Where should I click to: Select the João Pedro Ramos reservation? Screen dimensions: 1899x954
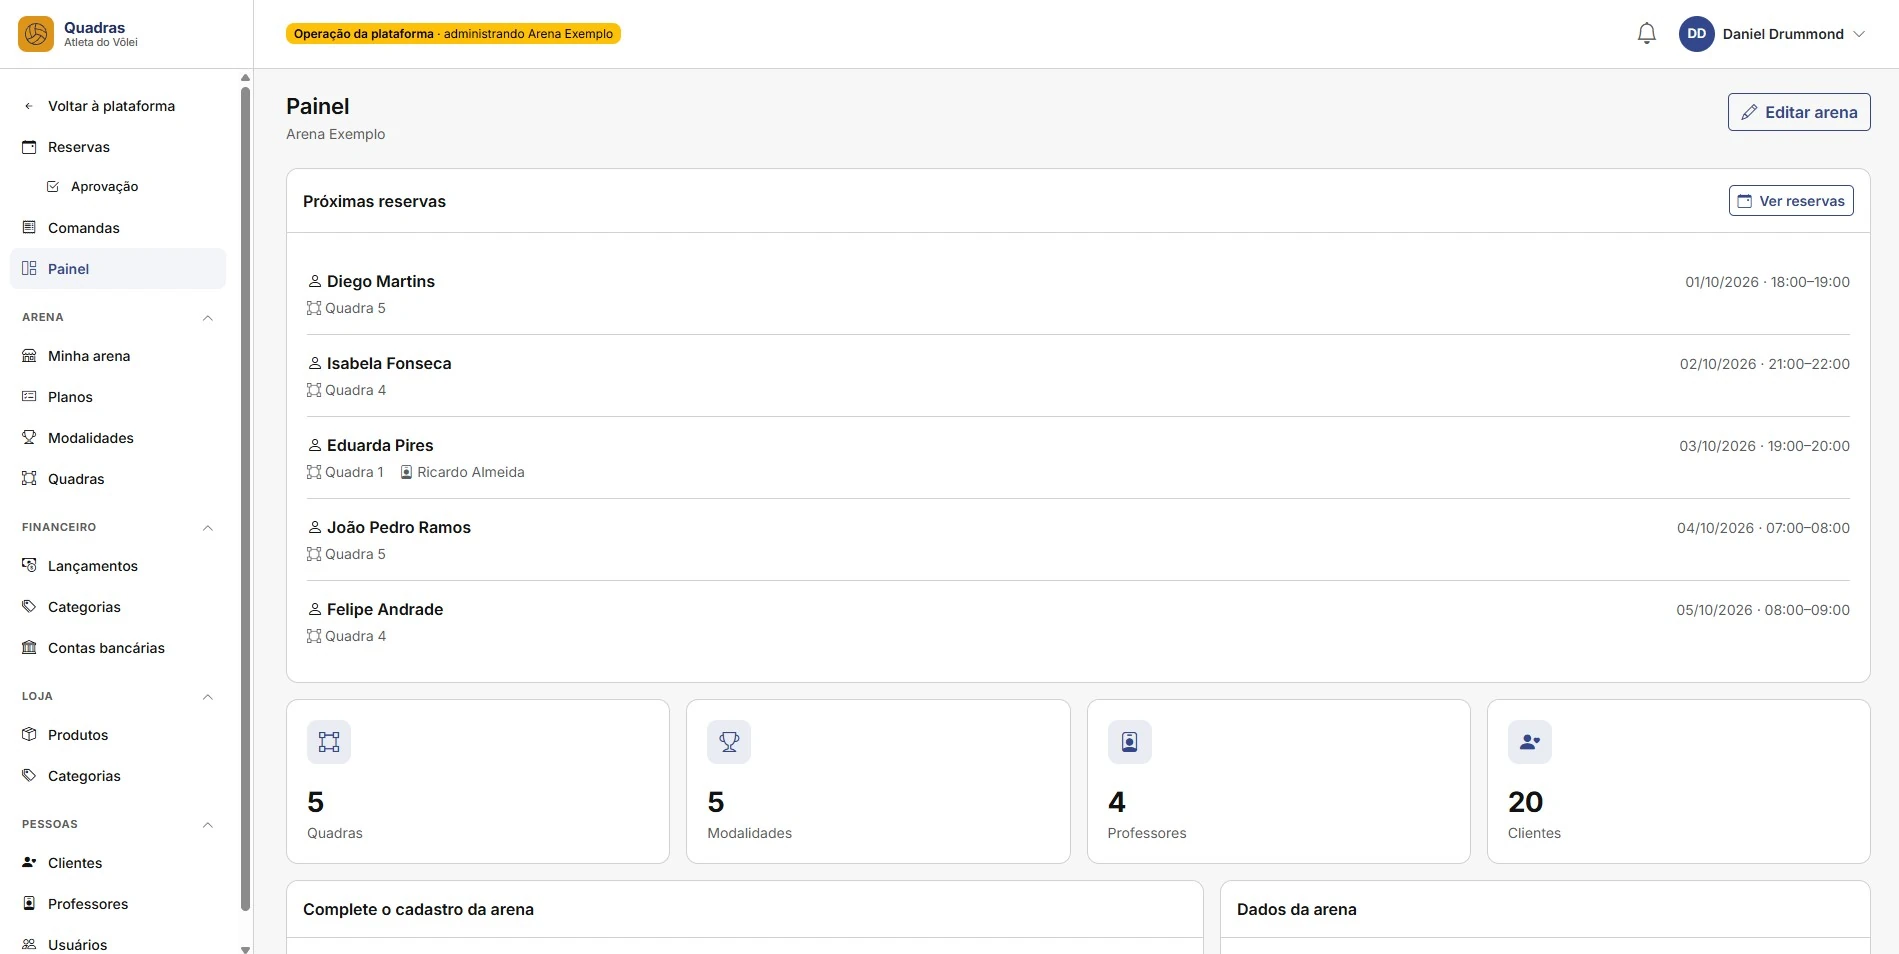tap(1078, 540)
